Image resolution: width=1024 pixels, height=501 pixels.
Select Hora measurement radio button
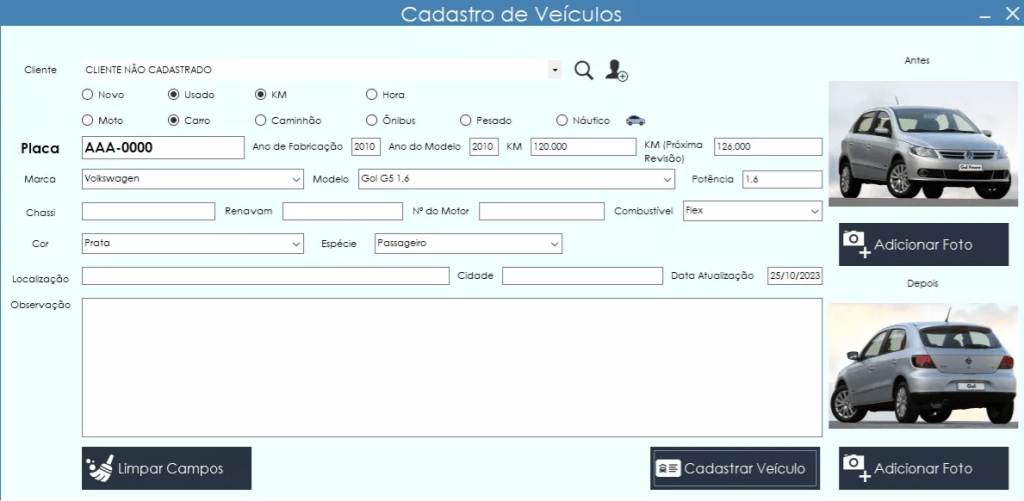point(371,95)
